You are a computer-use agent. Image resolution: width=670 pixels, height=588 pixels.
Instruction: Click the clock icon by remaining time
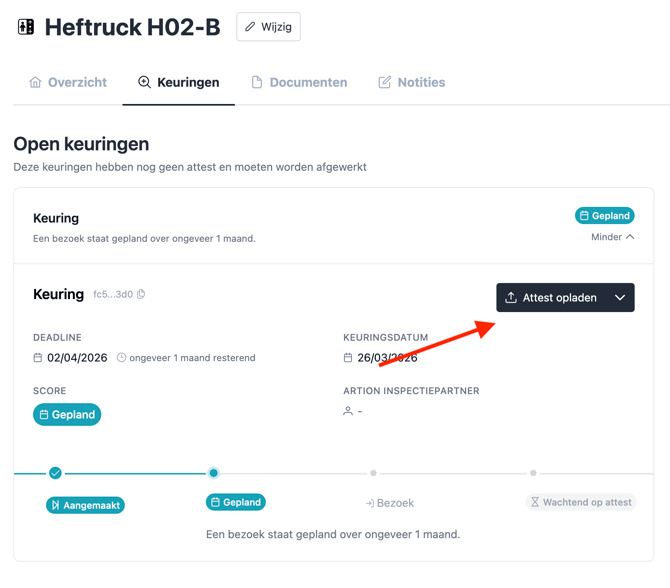click(122, 358)
